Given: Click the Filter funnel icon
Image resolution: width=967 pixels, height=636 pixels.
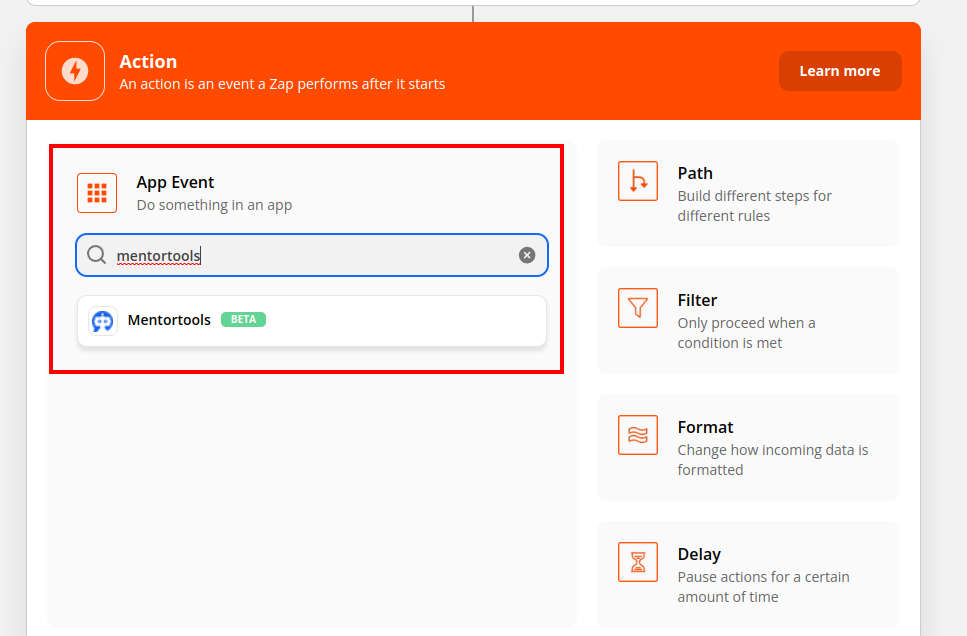Looking at the screenshot, I should pyautogui.click(x=638, y=308).
